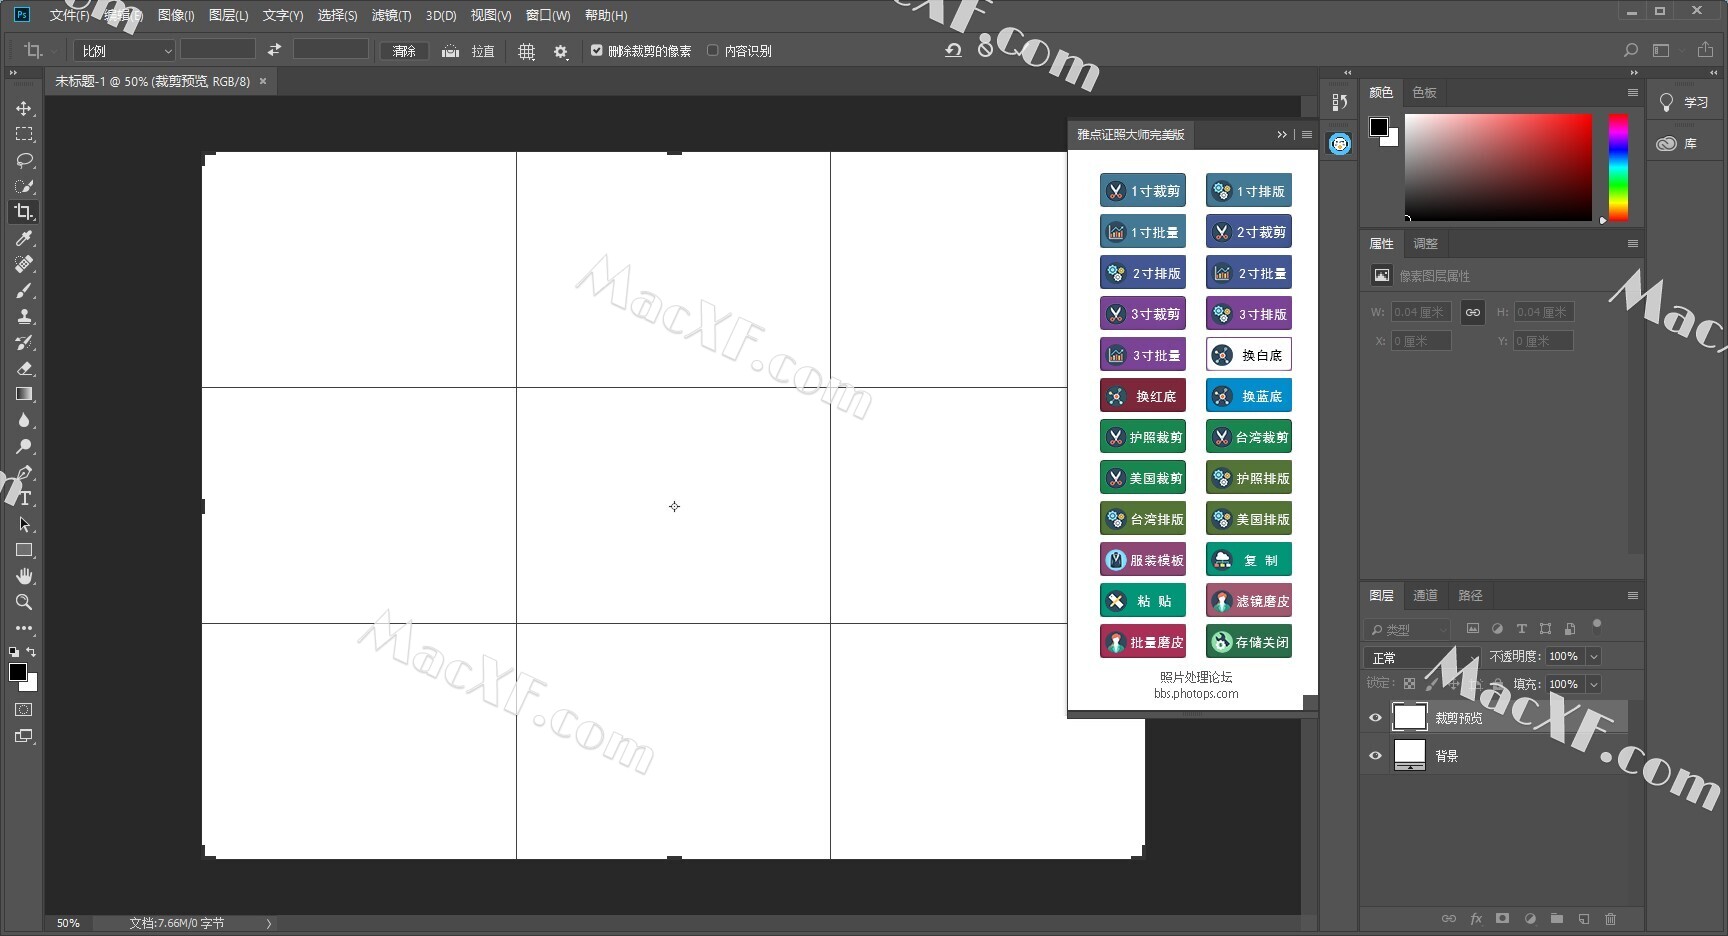Image resolution: width=1728 pixels, height=936 pixels.
Task: Swap foreground and background colors
Action: 31,652
